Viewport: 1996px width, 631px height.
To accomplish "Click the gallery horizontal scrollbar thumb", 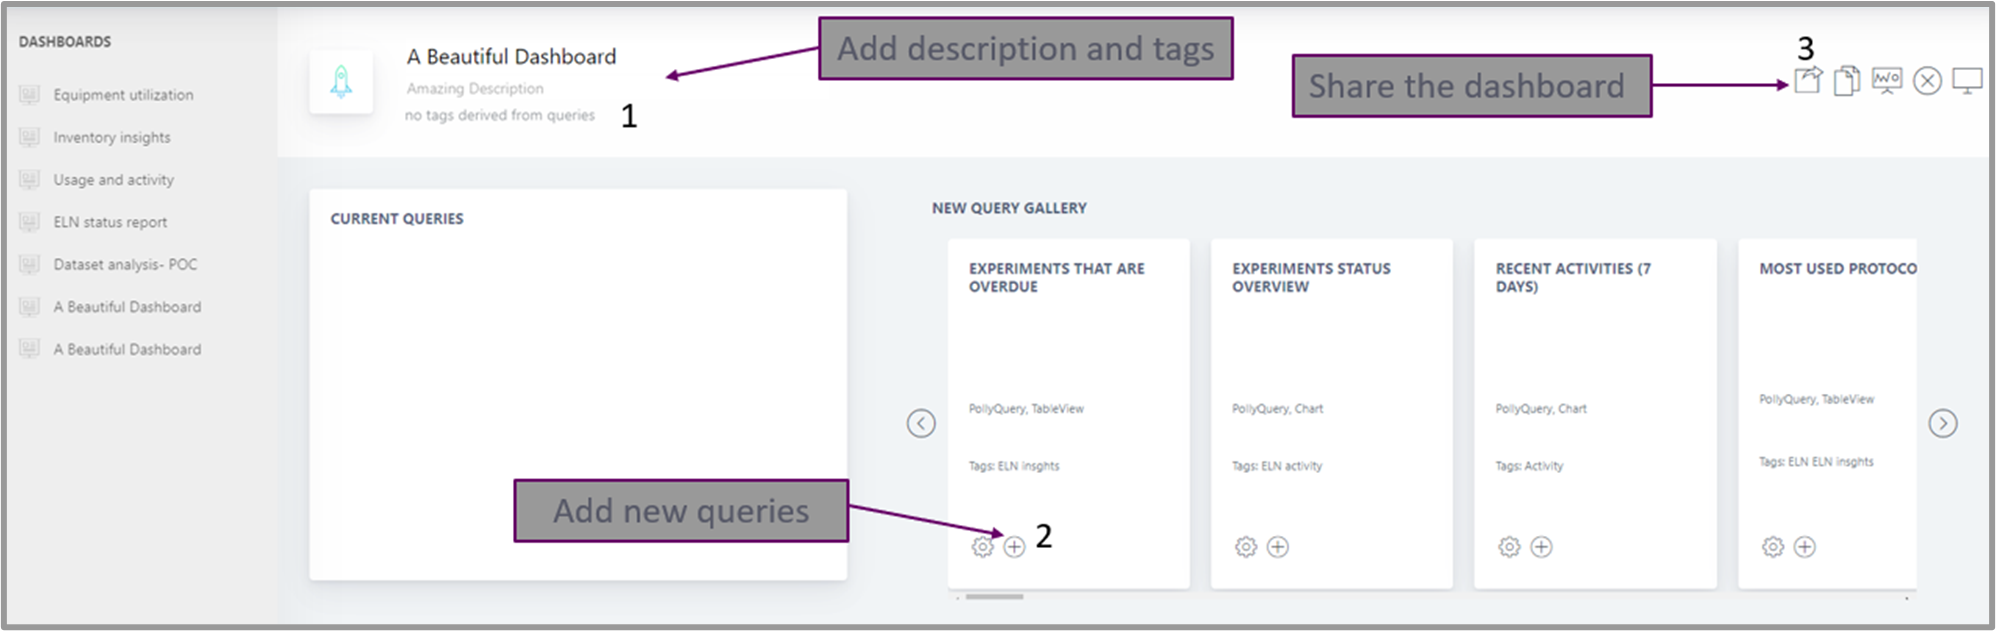I will click(994, 597).
